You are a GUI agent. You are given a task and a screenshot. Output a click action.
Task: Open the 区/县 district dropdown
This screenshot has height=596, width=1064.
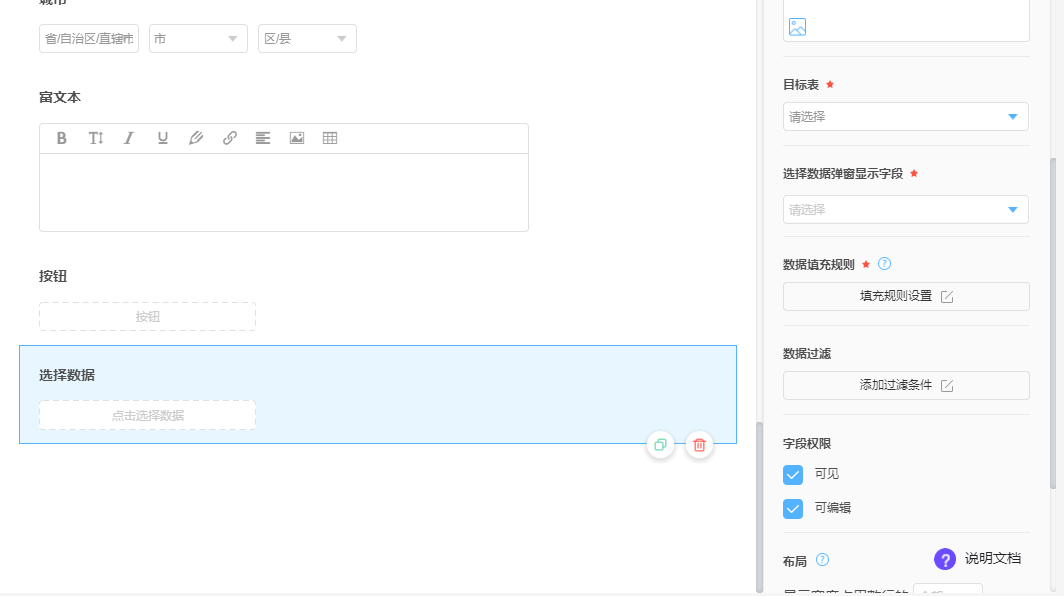pos(307,39)
